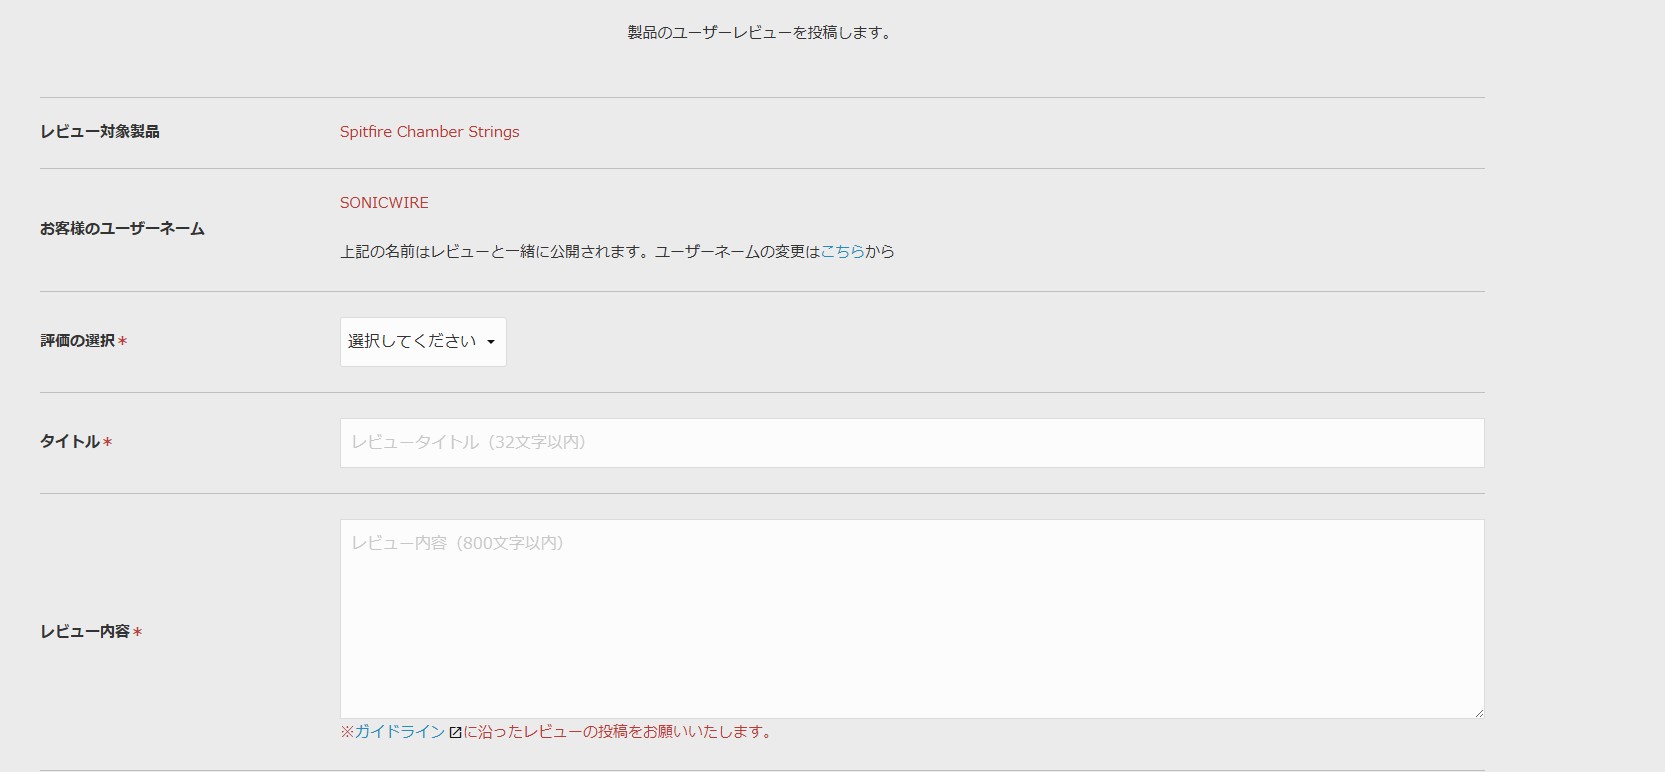The width and height of the screenshot is (1665, 772).
Task: Follow the こちら link to change username
Action: (x=842, y=252)
